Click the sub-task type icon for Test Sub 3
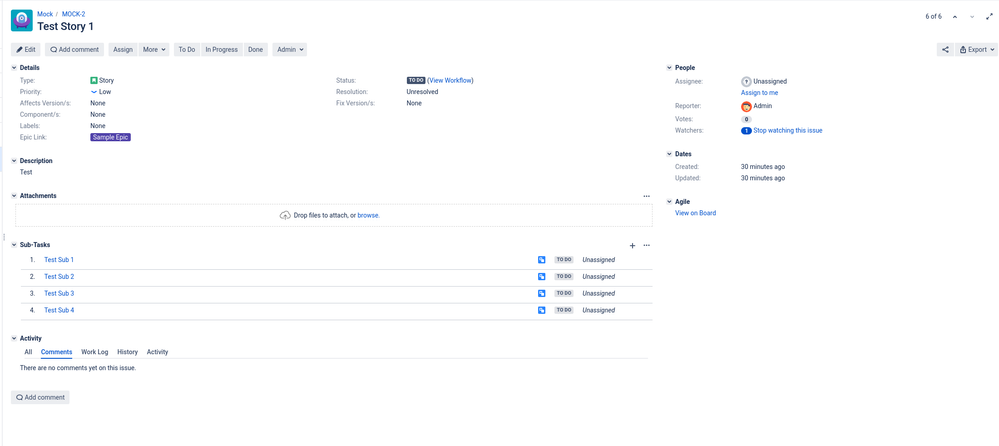Viewport: 999px width, 446px height. [x=542, y=293]
